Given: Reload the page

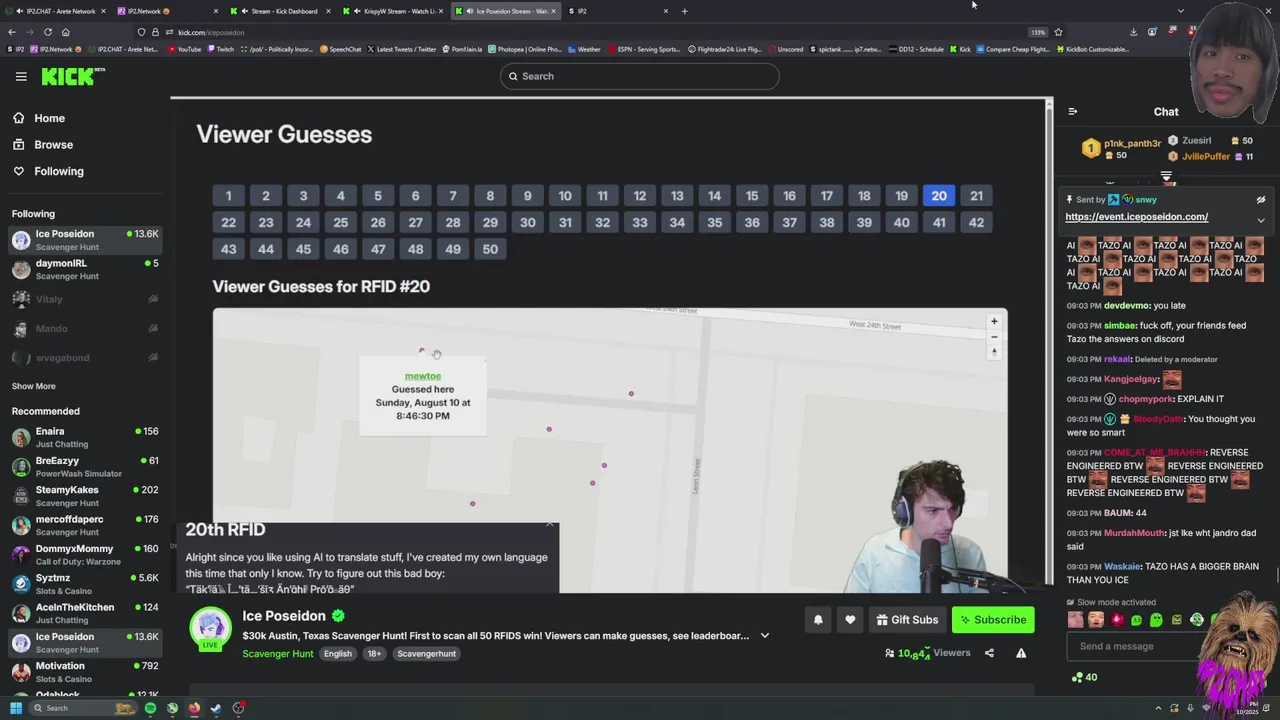Looking at the screenshot, I should tap(47, 32).
